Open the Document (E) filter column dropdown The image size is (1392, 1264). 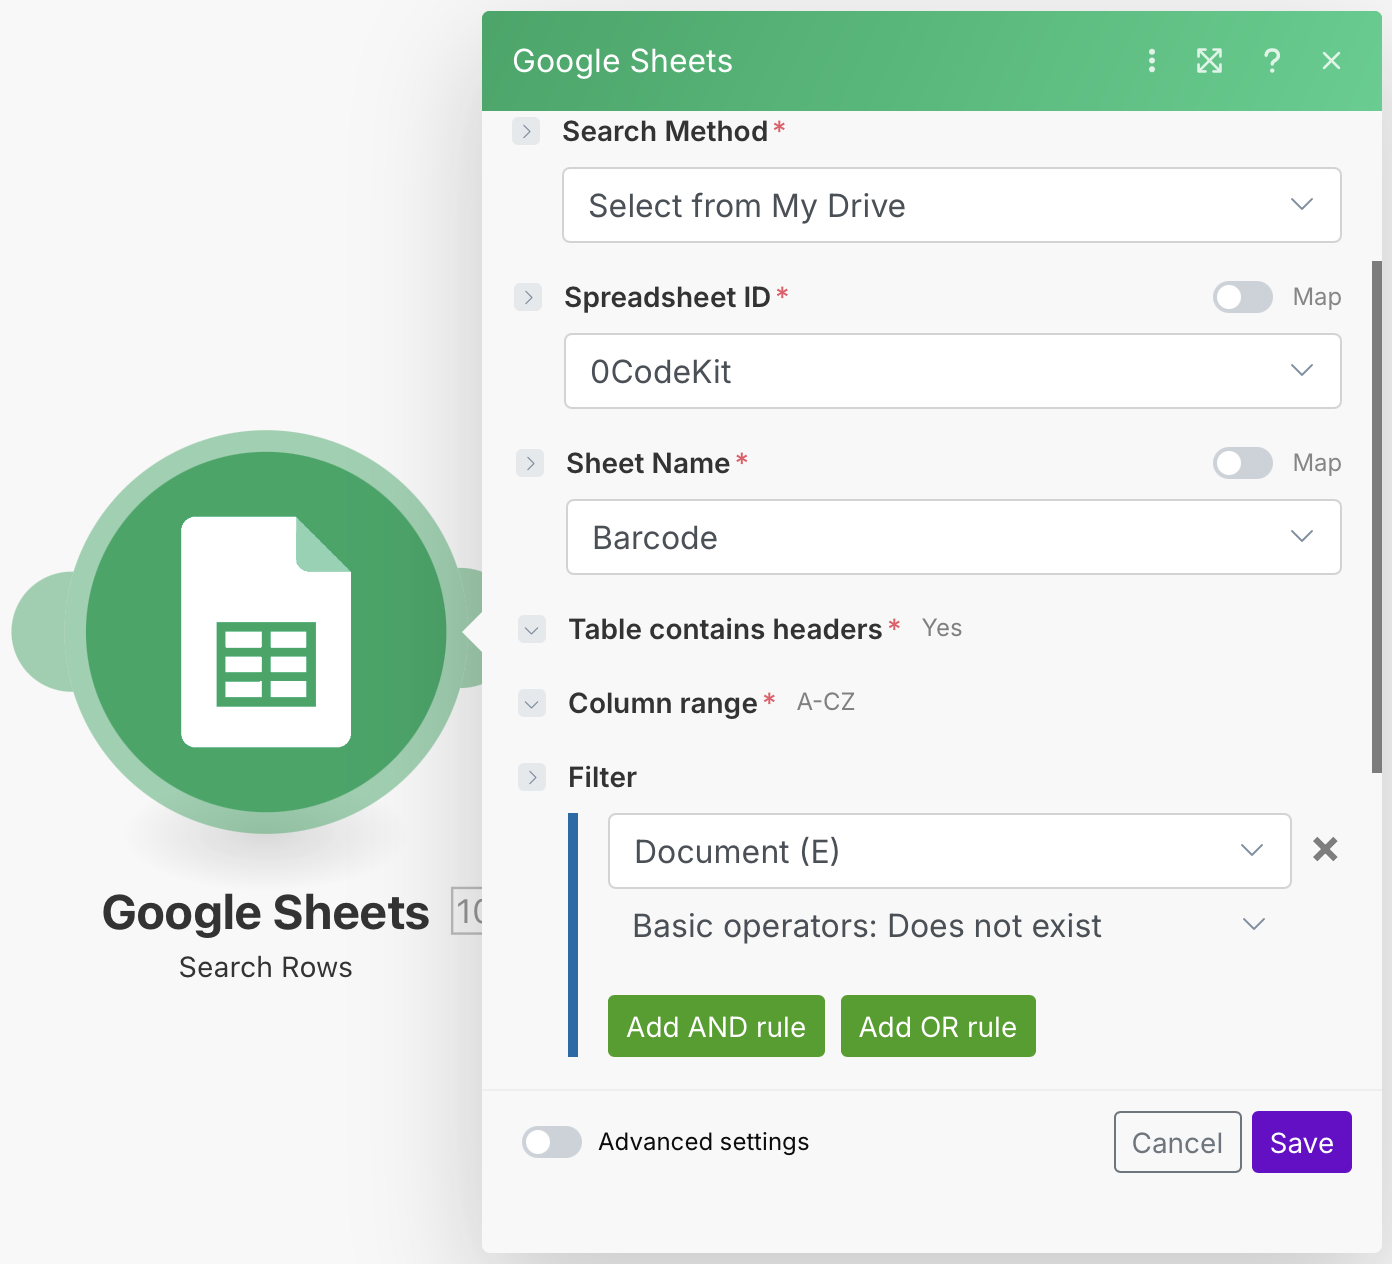(950, 851)
